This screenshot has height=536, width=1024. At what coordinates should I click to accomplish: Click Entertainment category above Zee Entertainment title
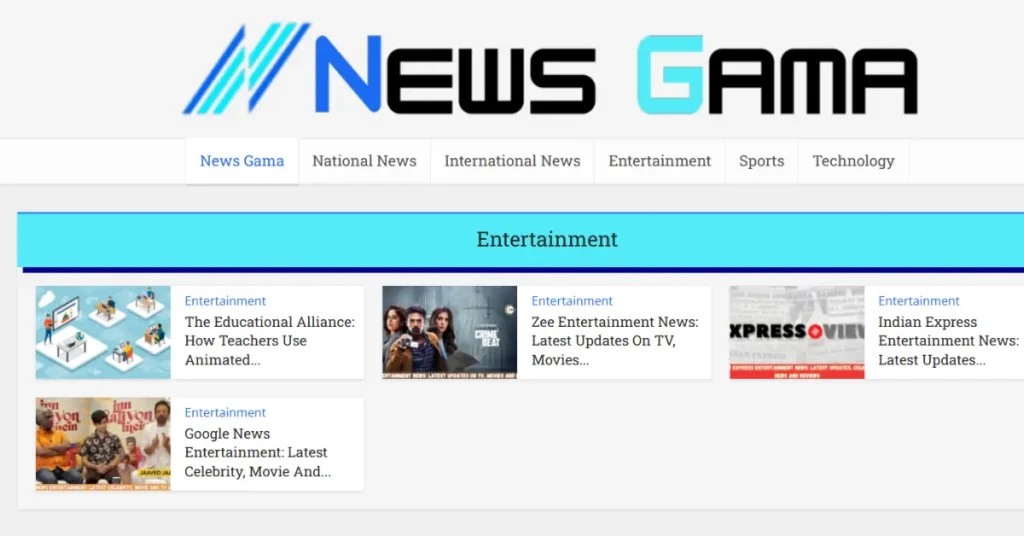click(572, 301)
